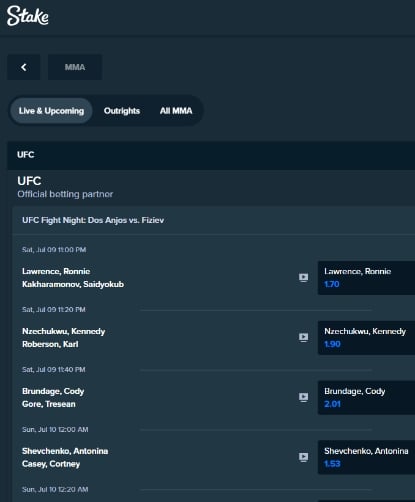Click the Sun, Jul 10 12:20 AM time

pyautogui.click(x=55, y=490)
